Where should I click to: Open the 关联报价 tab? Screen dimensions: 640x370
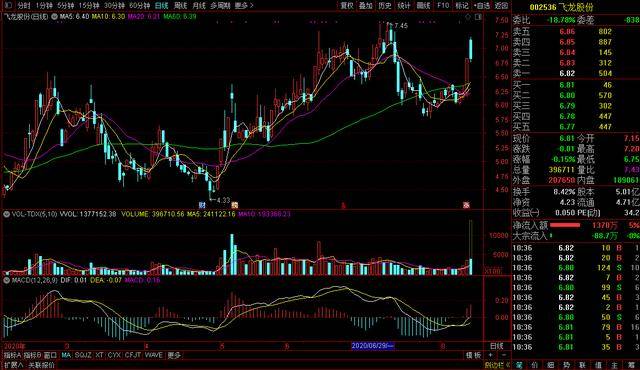(x=41, y=365)
